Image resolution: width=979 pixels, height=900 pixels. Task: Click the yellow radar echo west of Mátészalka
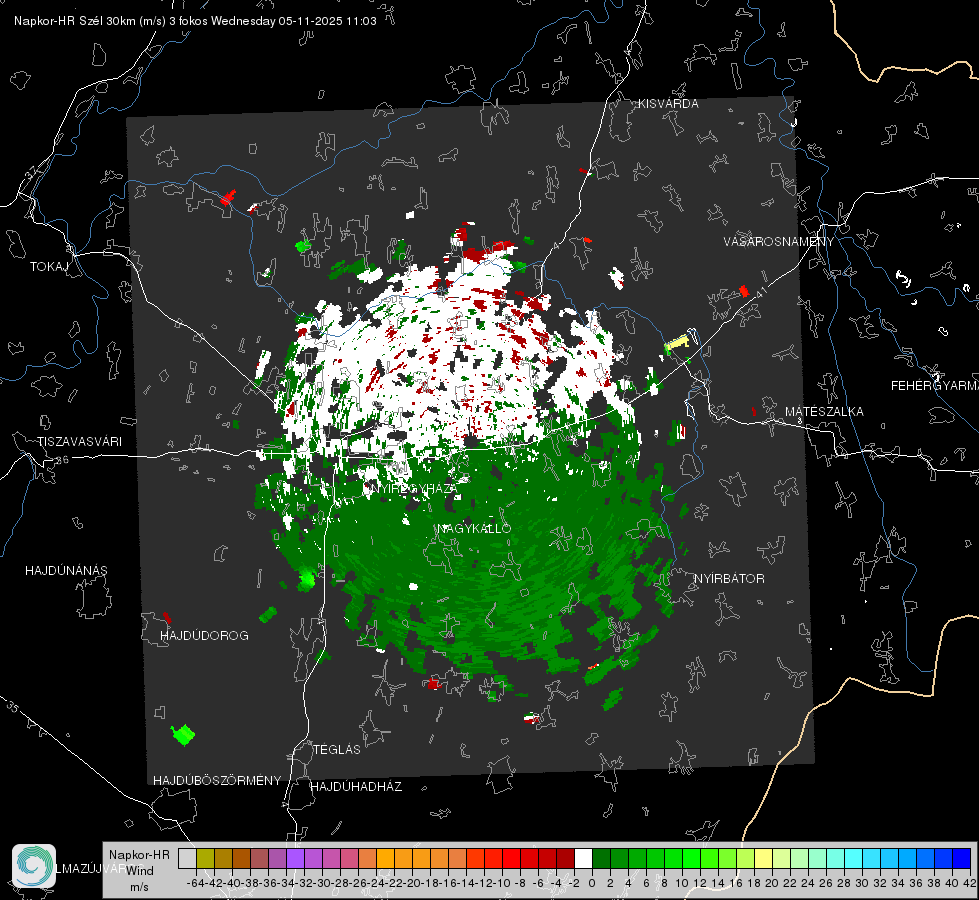click(677, 343)
